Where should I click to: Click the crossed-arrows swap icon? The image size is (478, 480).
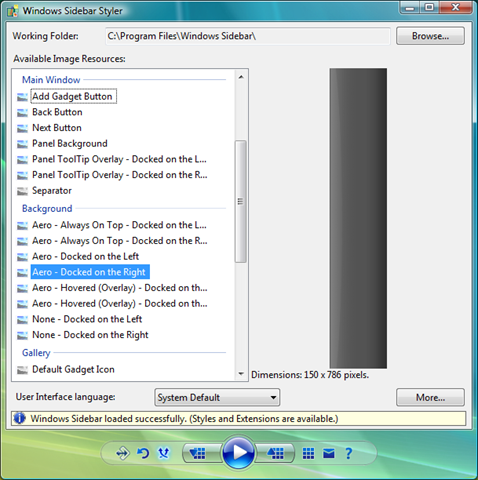click(164, 453)
